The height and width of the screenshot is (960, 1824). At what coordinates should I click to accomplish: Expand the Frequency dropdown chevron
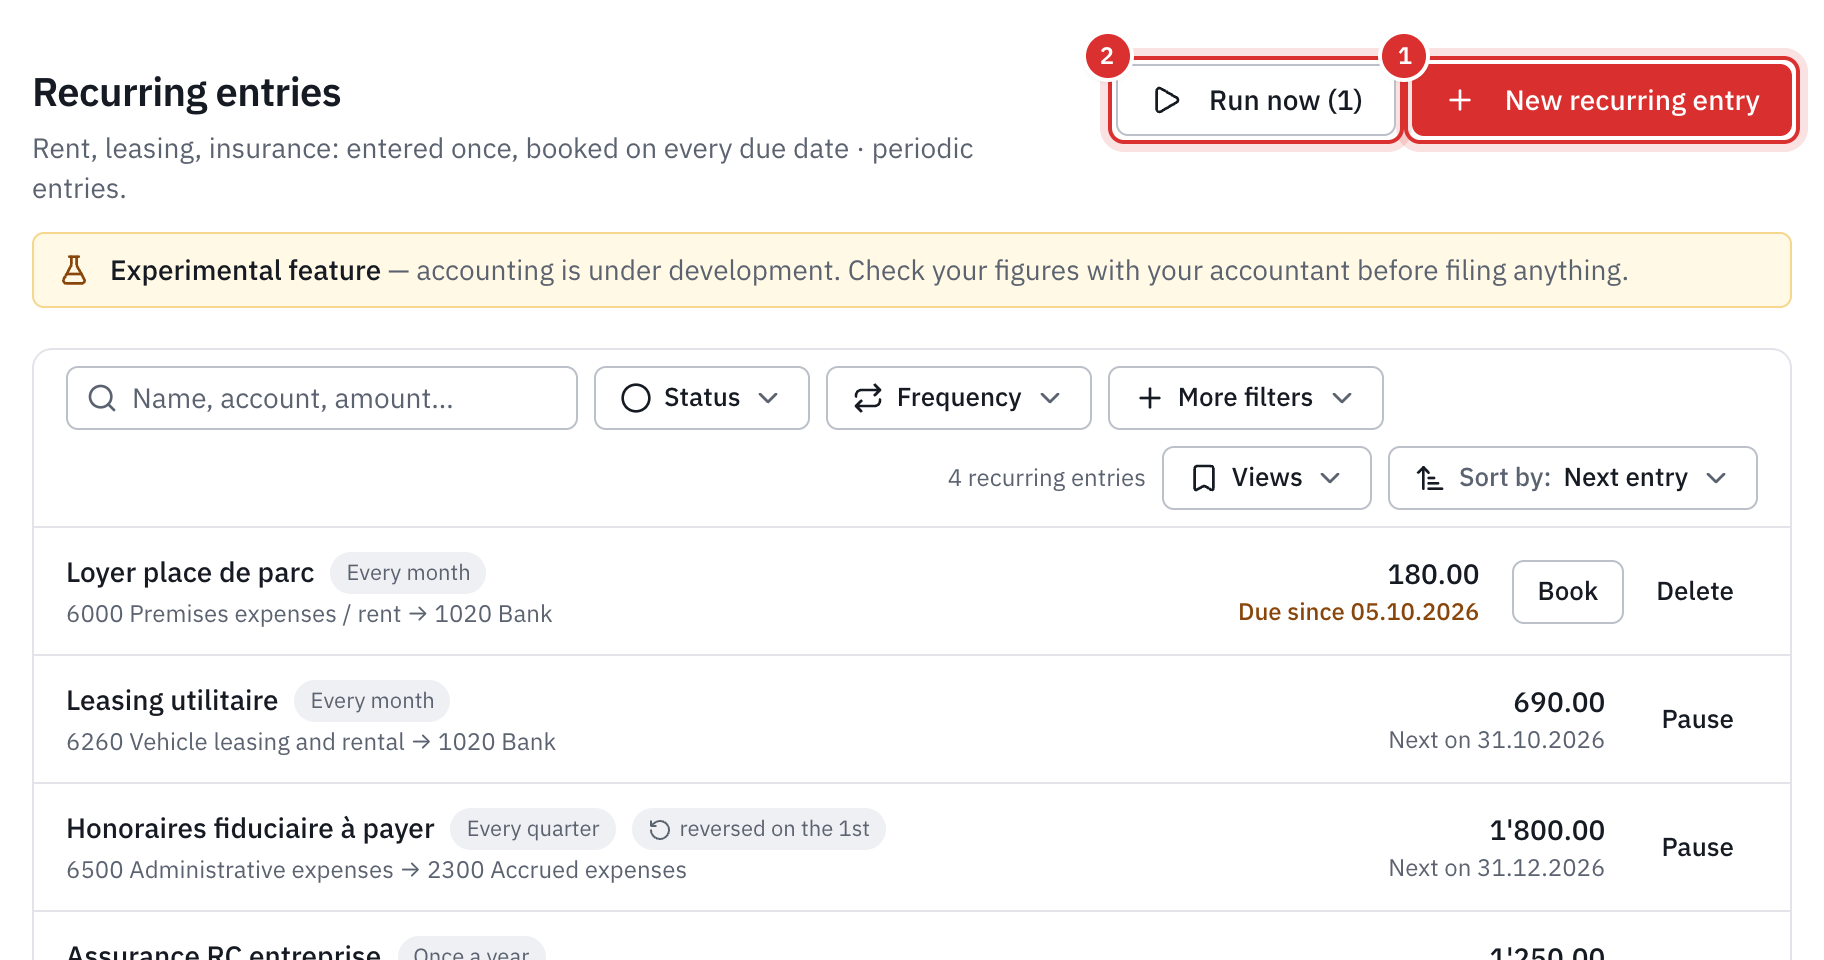pos(1050,398)
